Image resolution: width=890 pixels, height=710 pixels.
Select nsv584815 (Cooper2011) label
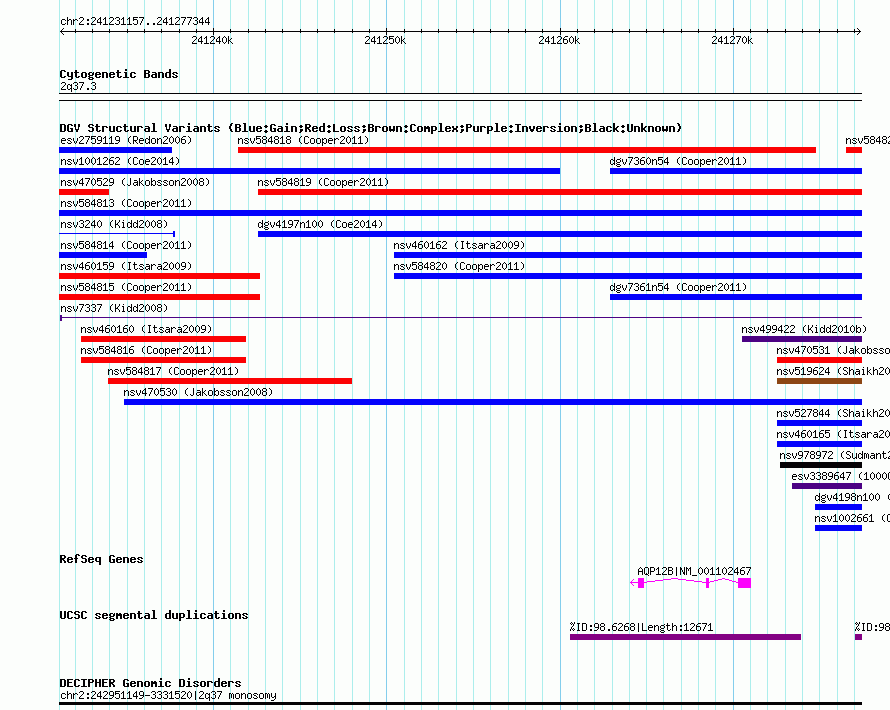(x=126, y=287)
